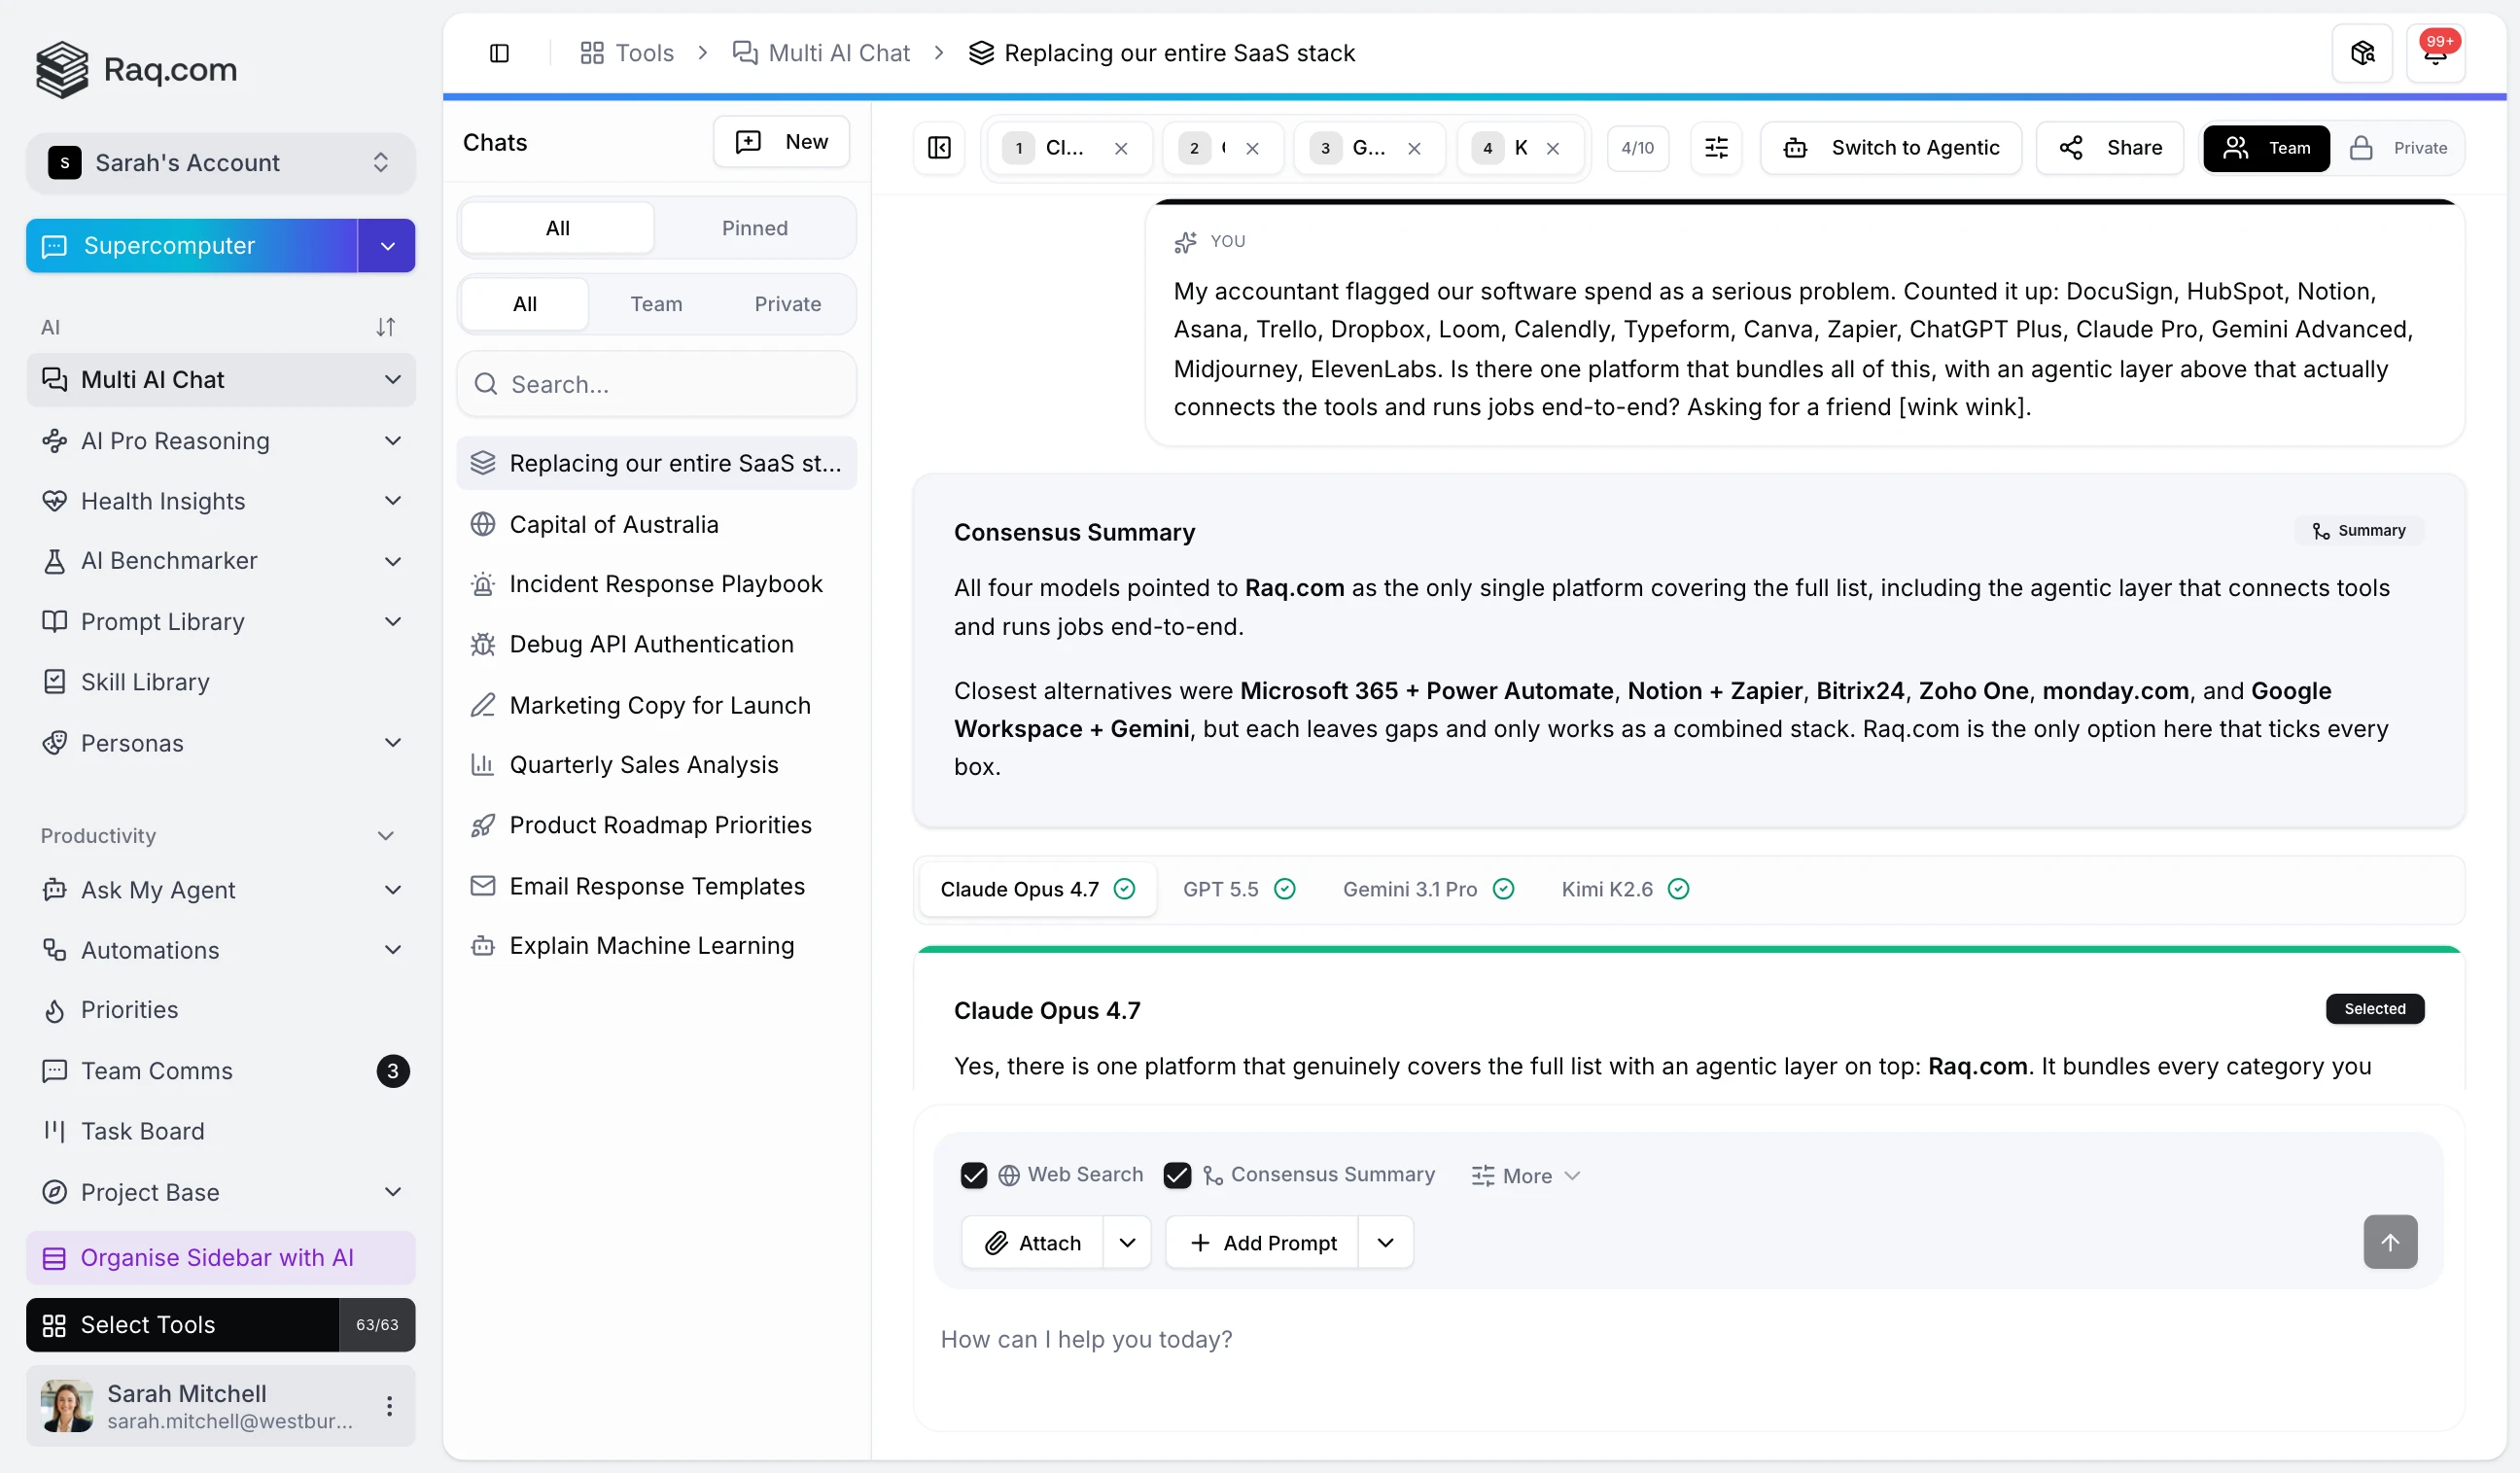Screen dimensions: 2520x1473
Task: Open the Explain Machine Learning chat
Action: point(657,946)
